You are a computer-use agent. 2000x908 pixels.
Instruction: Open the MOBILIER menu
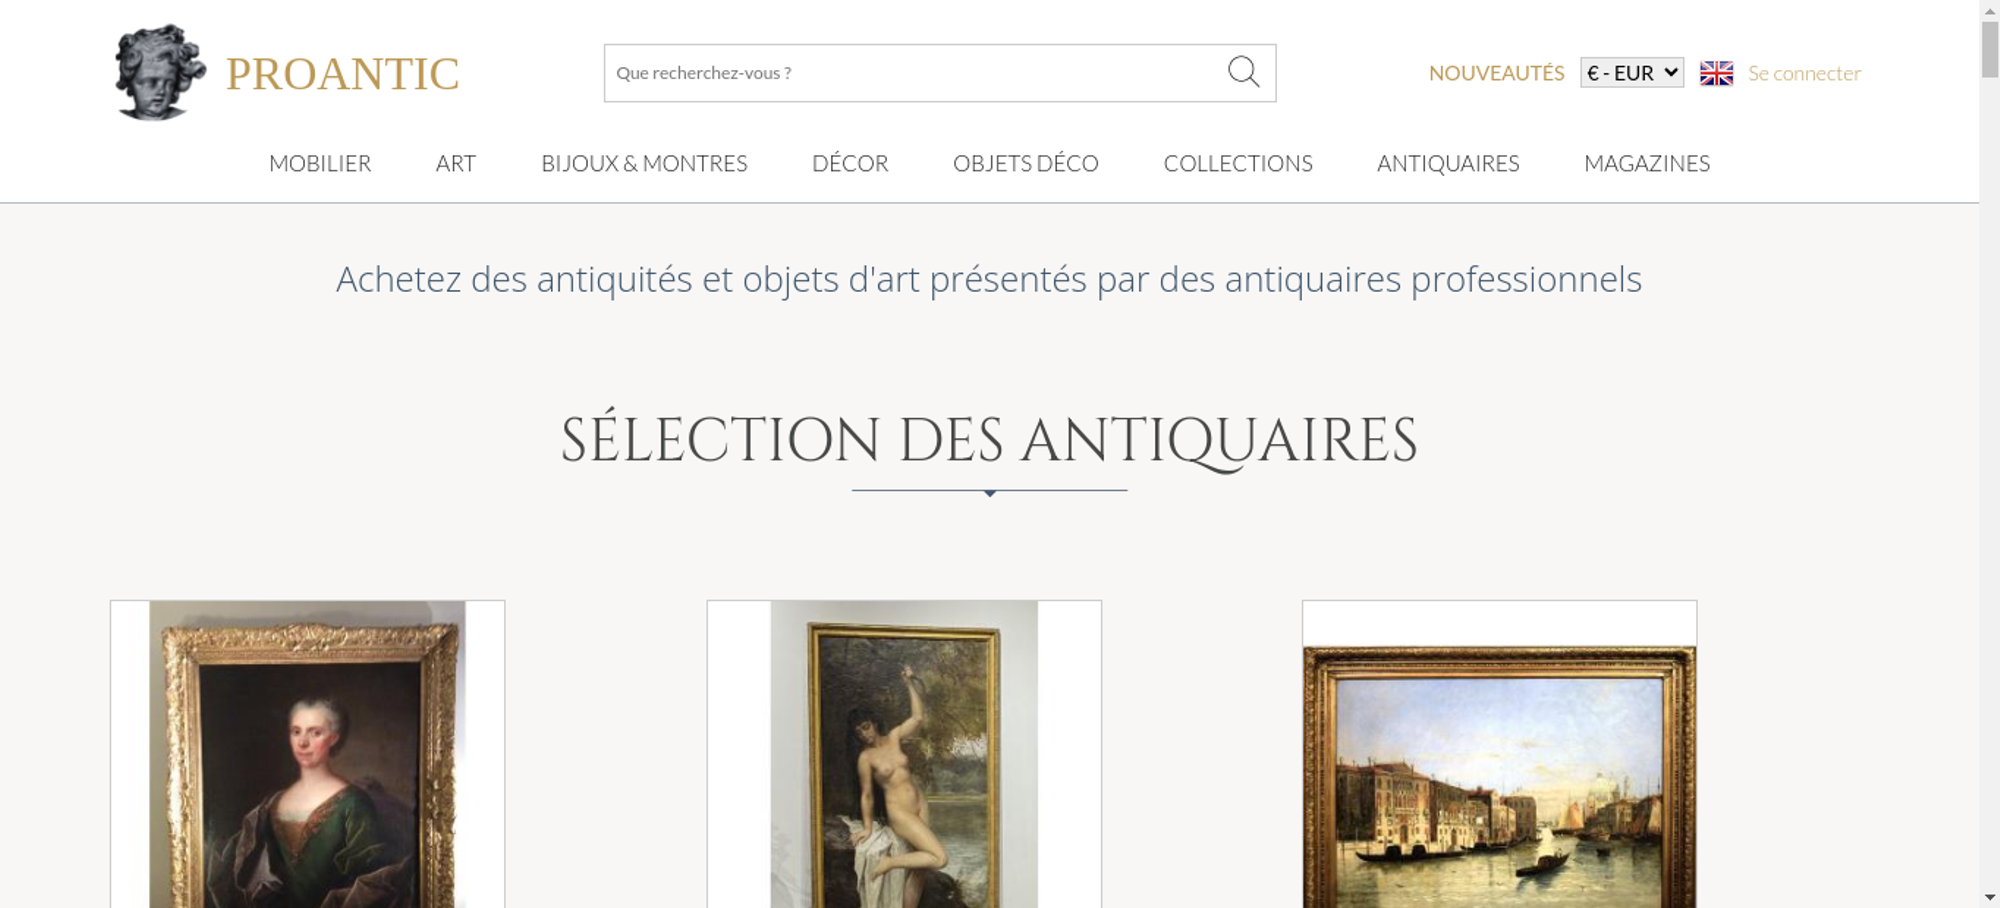point(320,163)
